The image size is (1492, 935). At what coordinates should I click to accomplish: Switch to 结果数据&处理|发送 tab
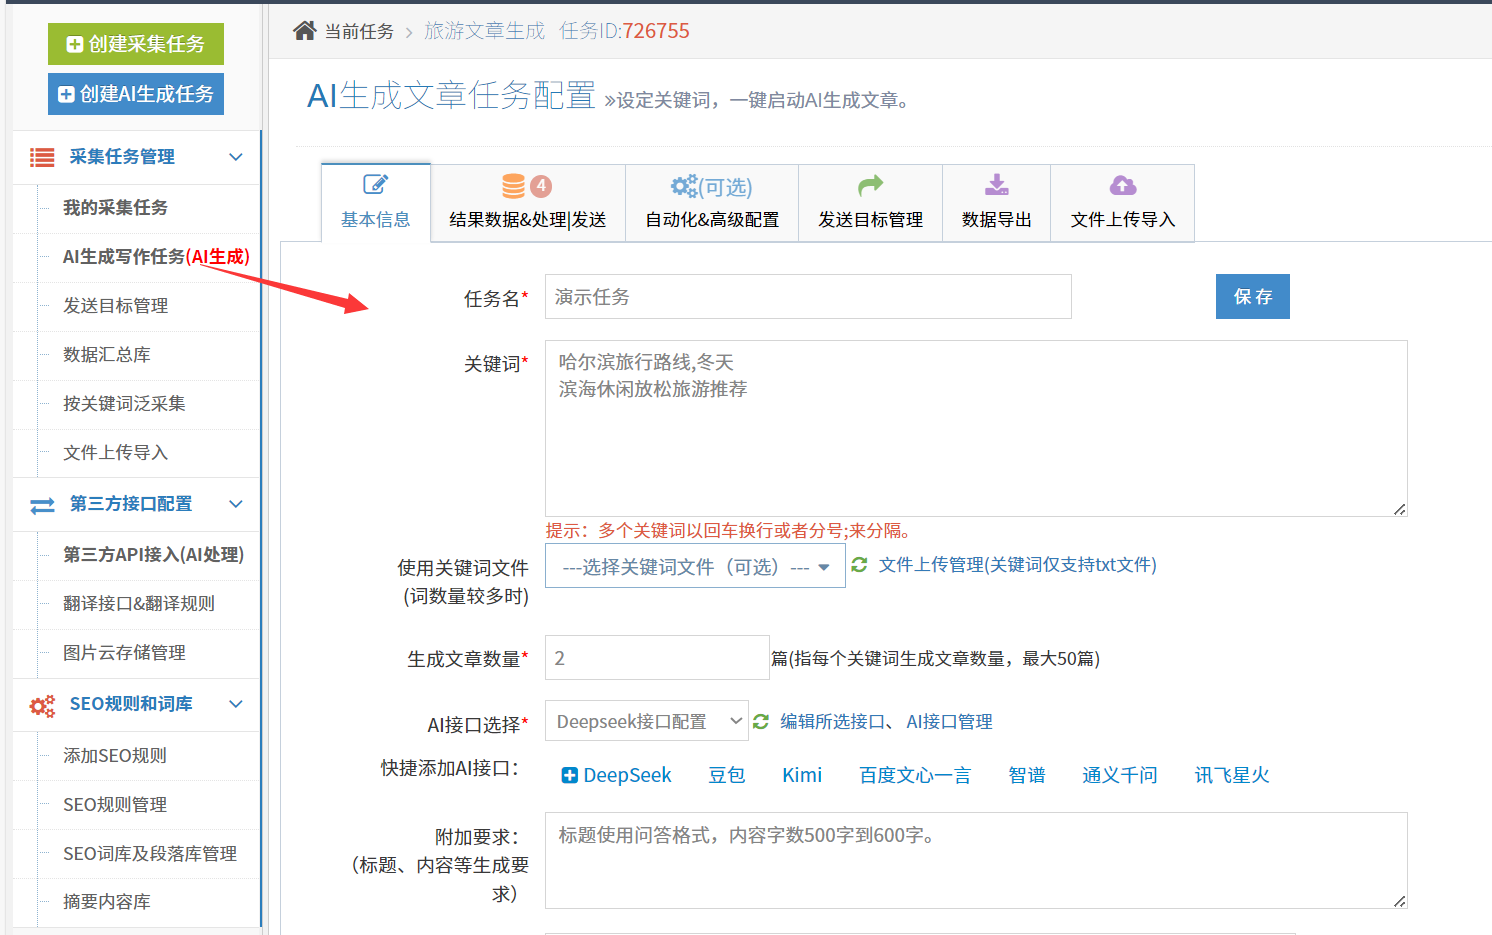point(527,203)
